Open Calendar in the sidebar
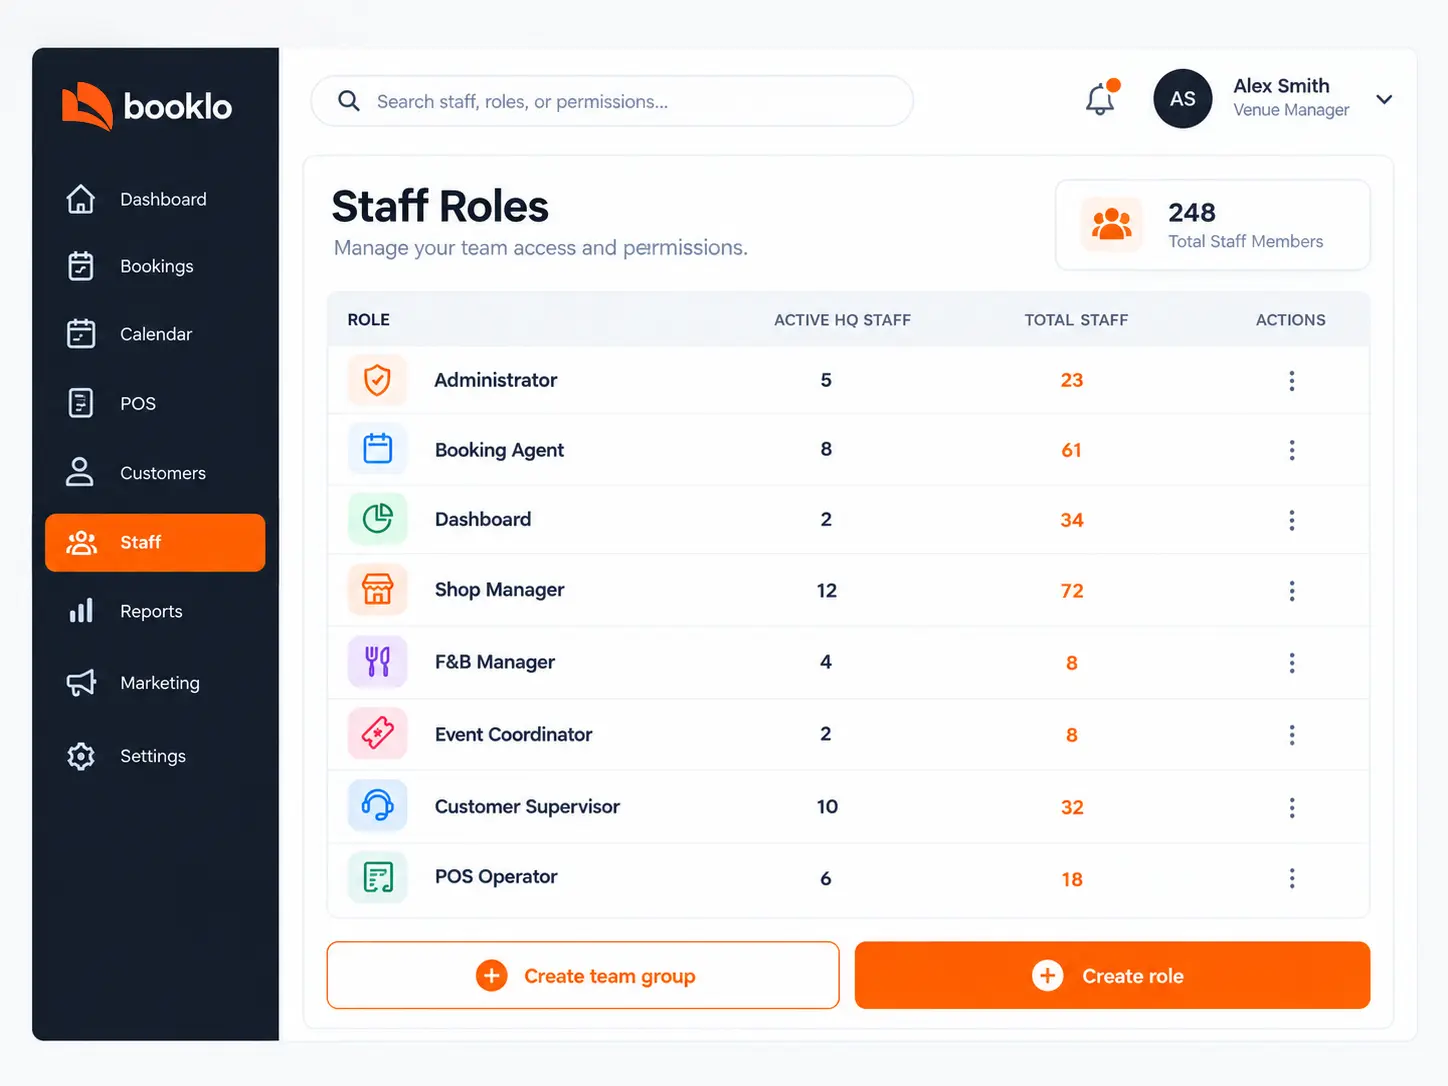 (x=155, y=334)
